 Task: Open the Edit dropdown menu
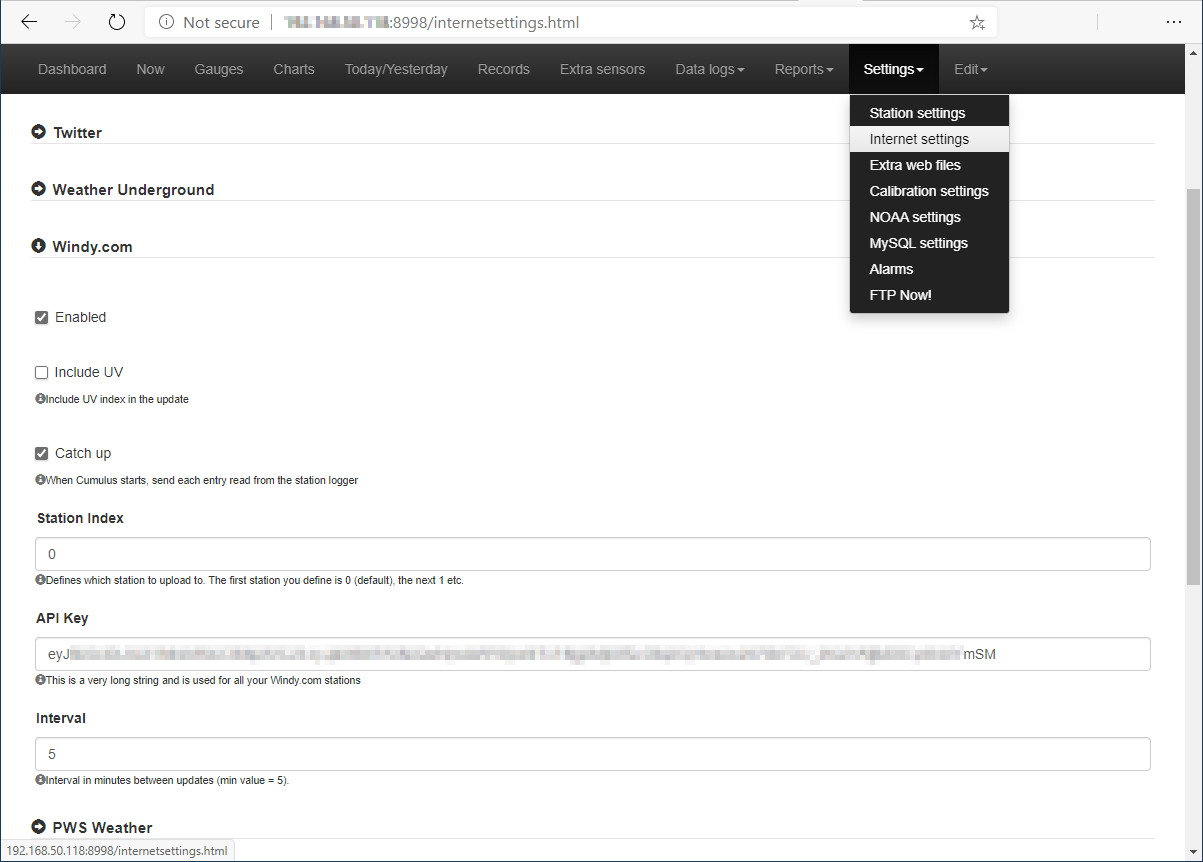click(x=970, y=68)
